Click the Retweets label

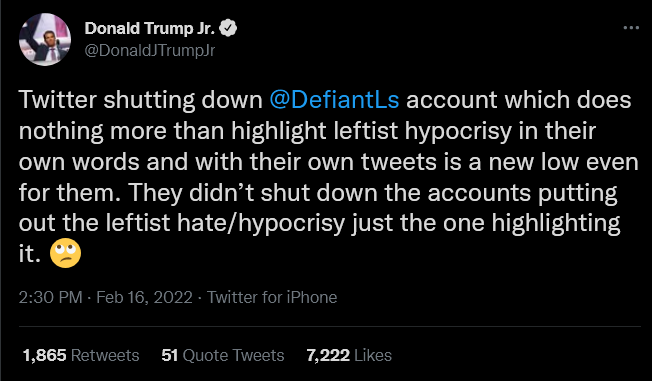click(105, 355)
